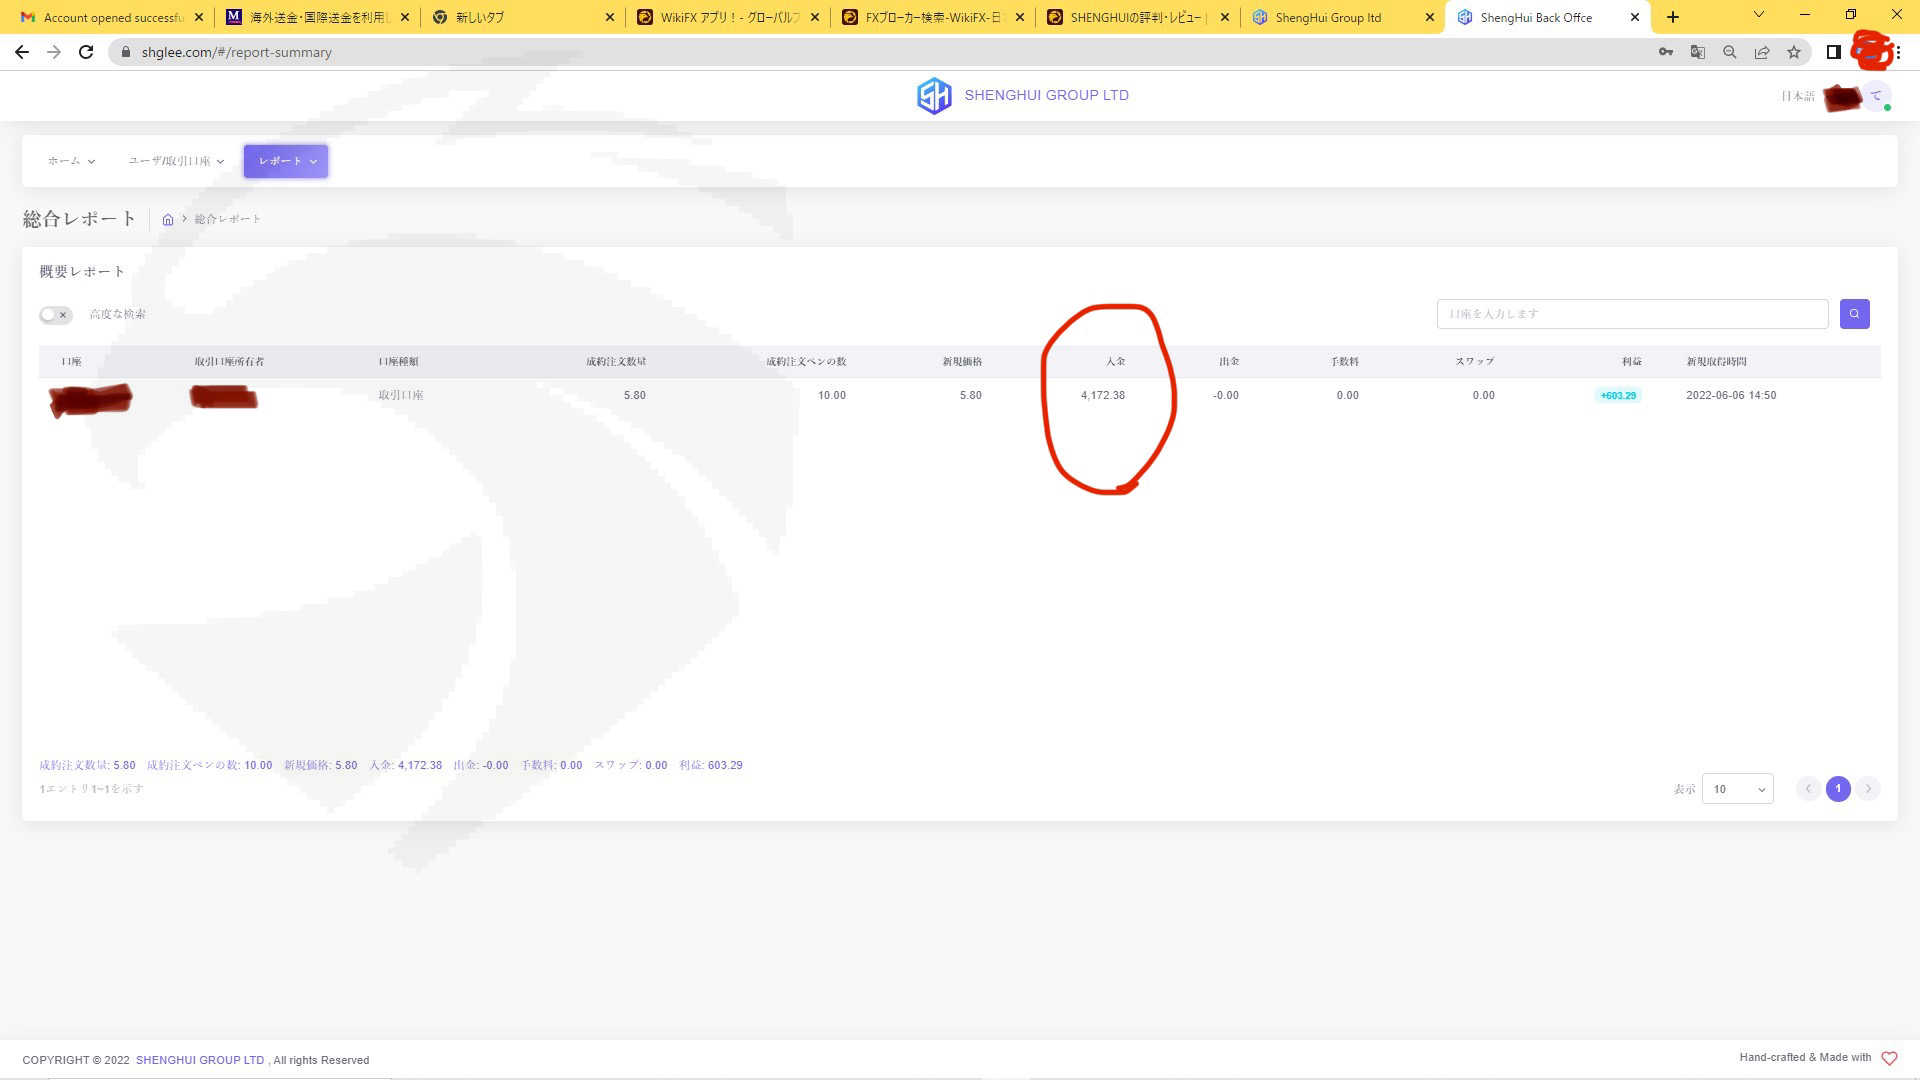Screen dimensions: 1920x1080
Task: Click the ShengHui Group logo icon
Action: click(x=934, y=96)
